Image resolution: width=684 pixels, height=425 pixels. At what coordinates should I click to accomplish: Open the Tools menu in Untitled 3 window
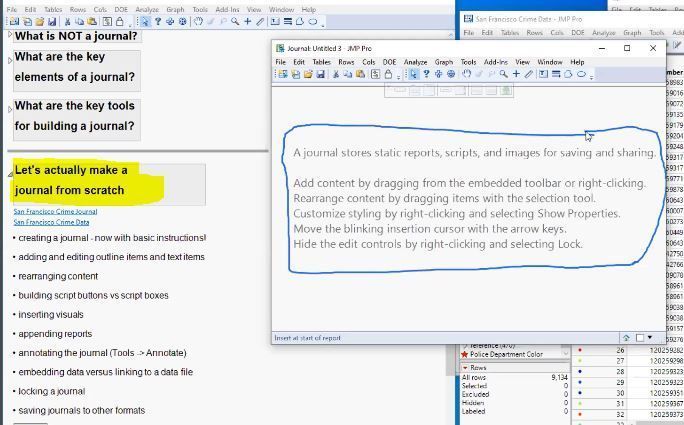pyautogui.click(x=468, y=62)
